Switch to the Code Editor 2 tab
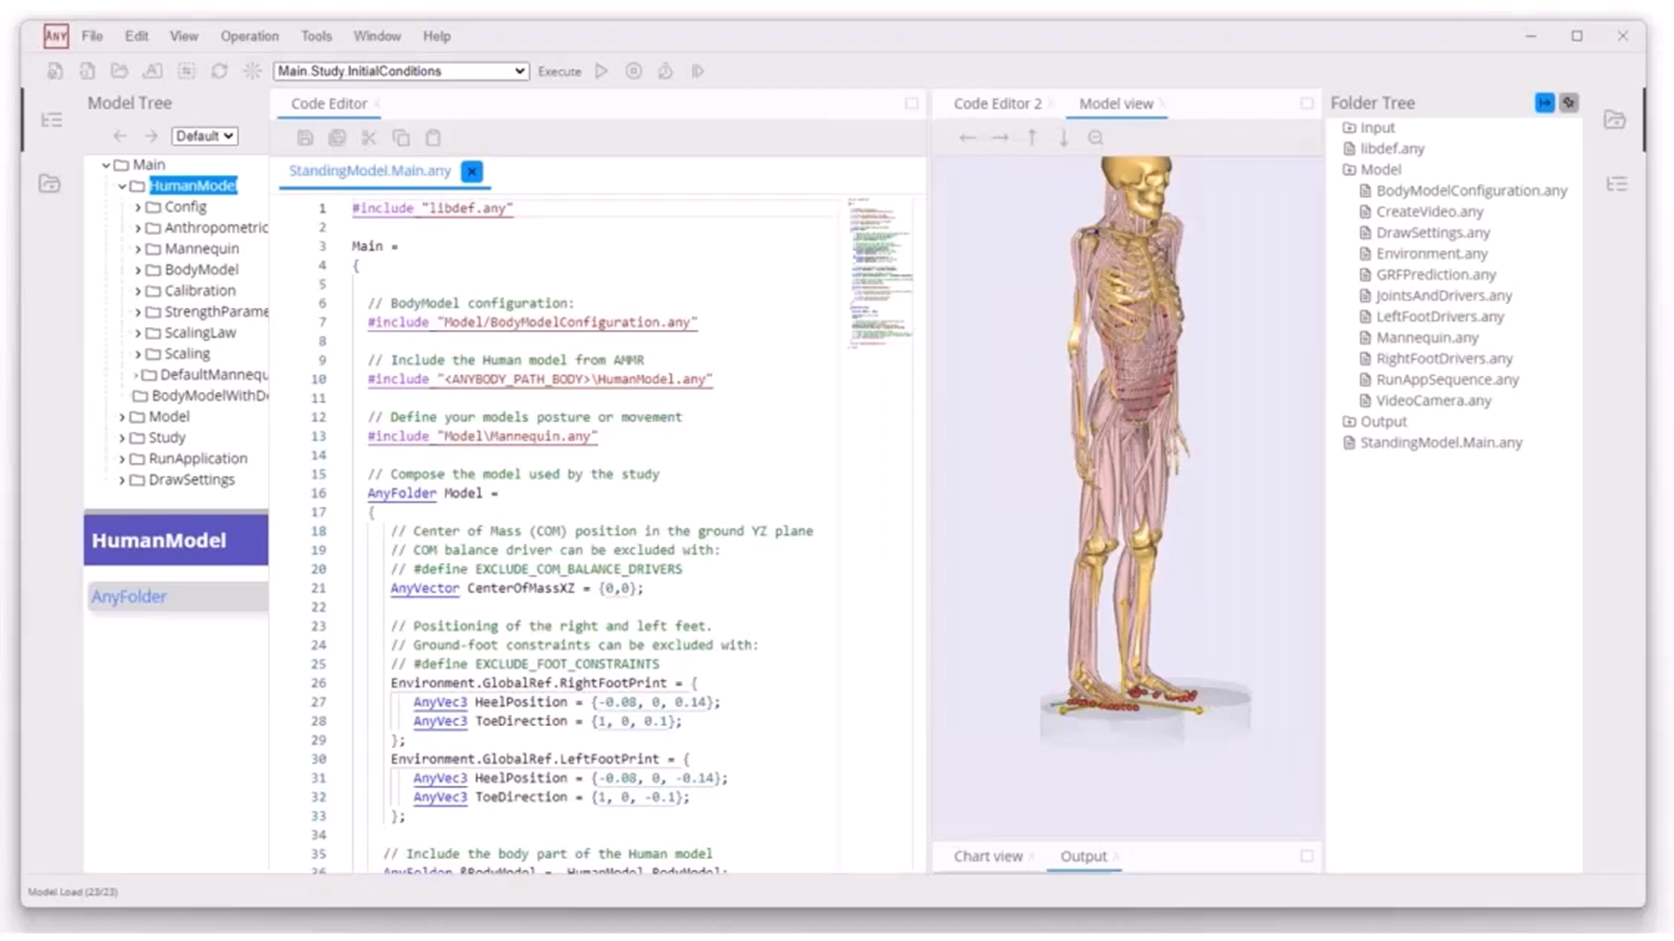1674x941 pixels. (x=997, y=103)
